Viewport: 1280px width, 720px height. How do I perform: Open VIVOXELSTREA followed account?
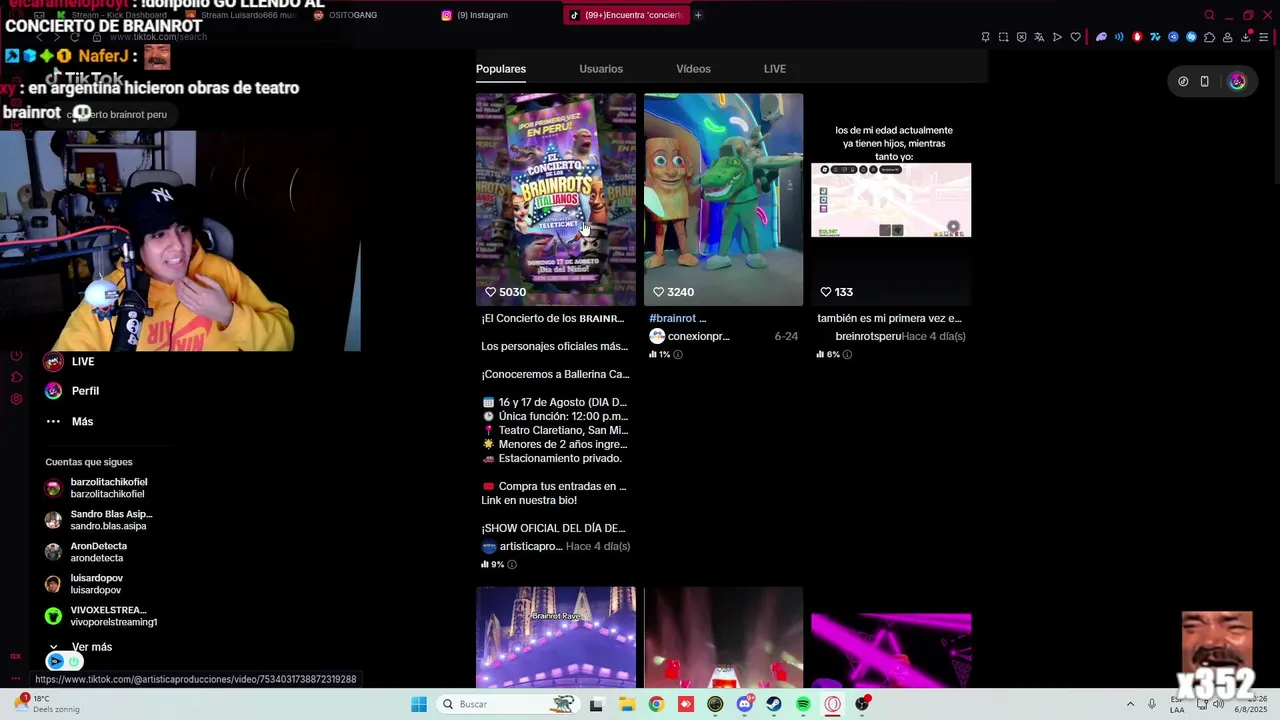click(101, 616)
